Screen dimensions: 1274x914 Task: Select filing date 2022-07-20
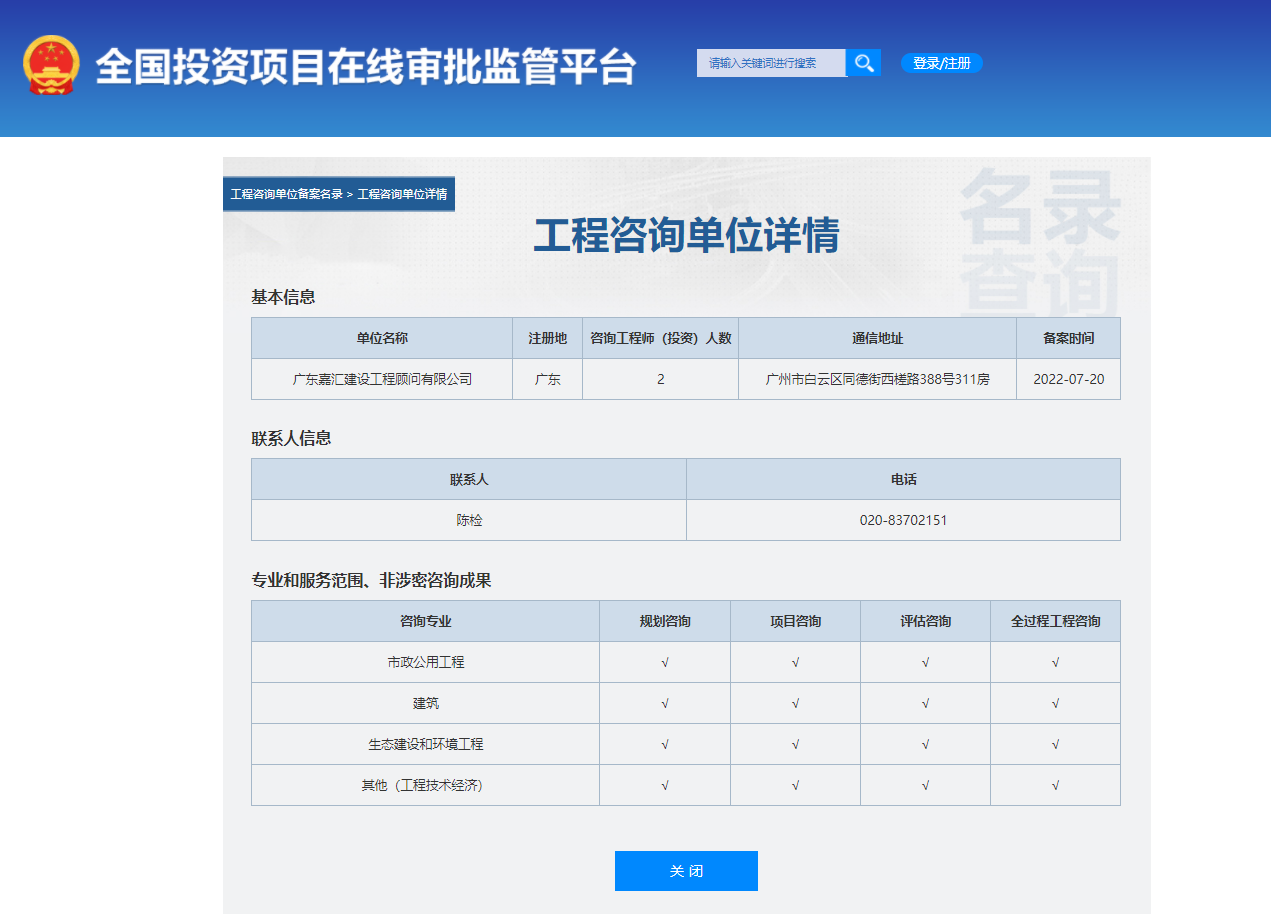point(1069,380)
